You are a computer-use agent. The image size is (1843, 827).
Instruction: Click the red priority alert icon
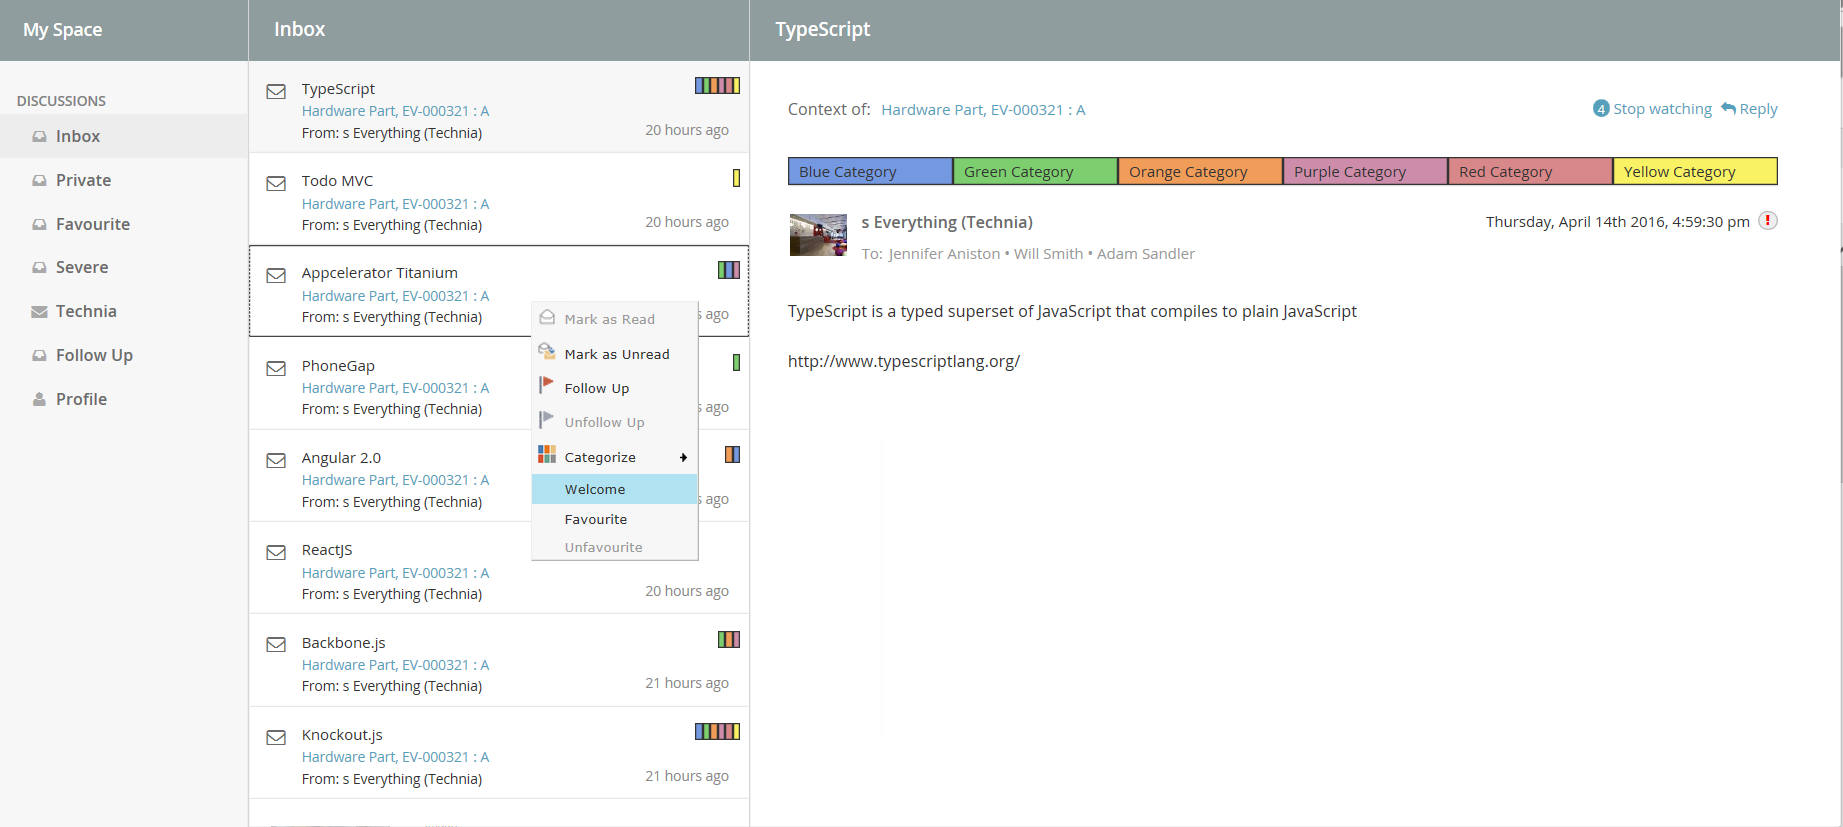(x=1767, y=221)
